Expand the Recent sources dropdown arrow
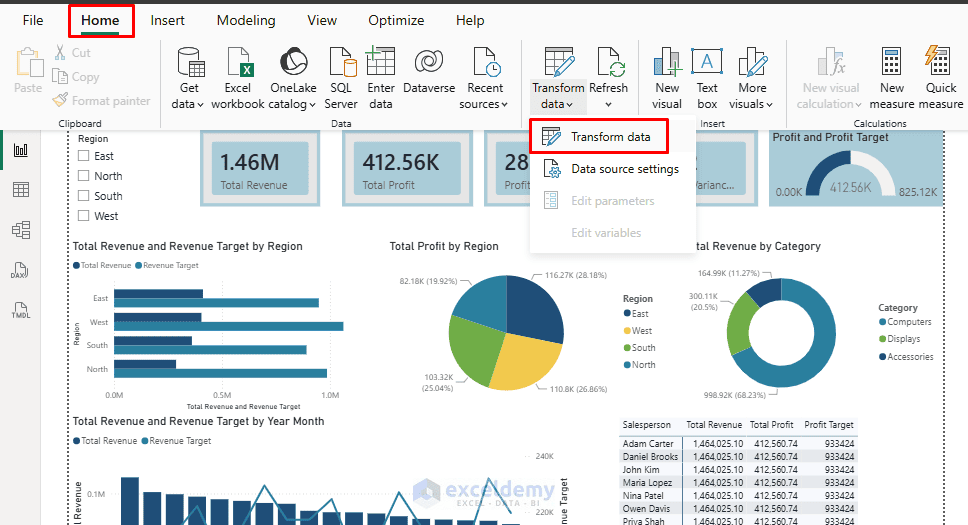 504,105
